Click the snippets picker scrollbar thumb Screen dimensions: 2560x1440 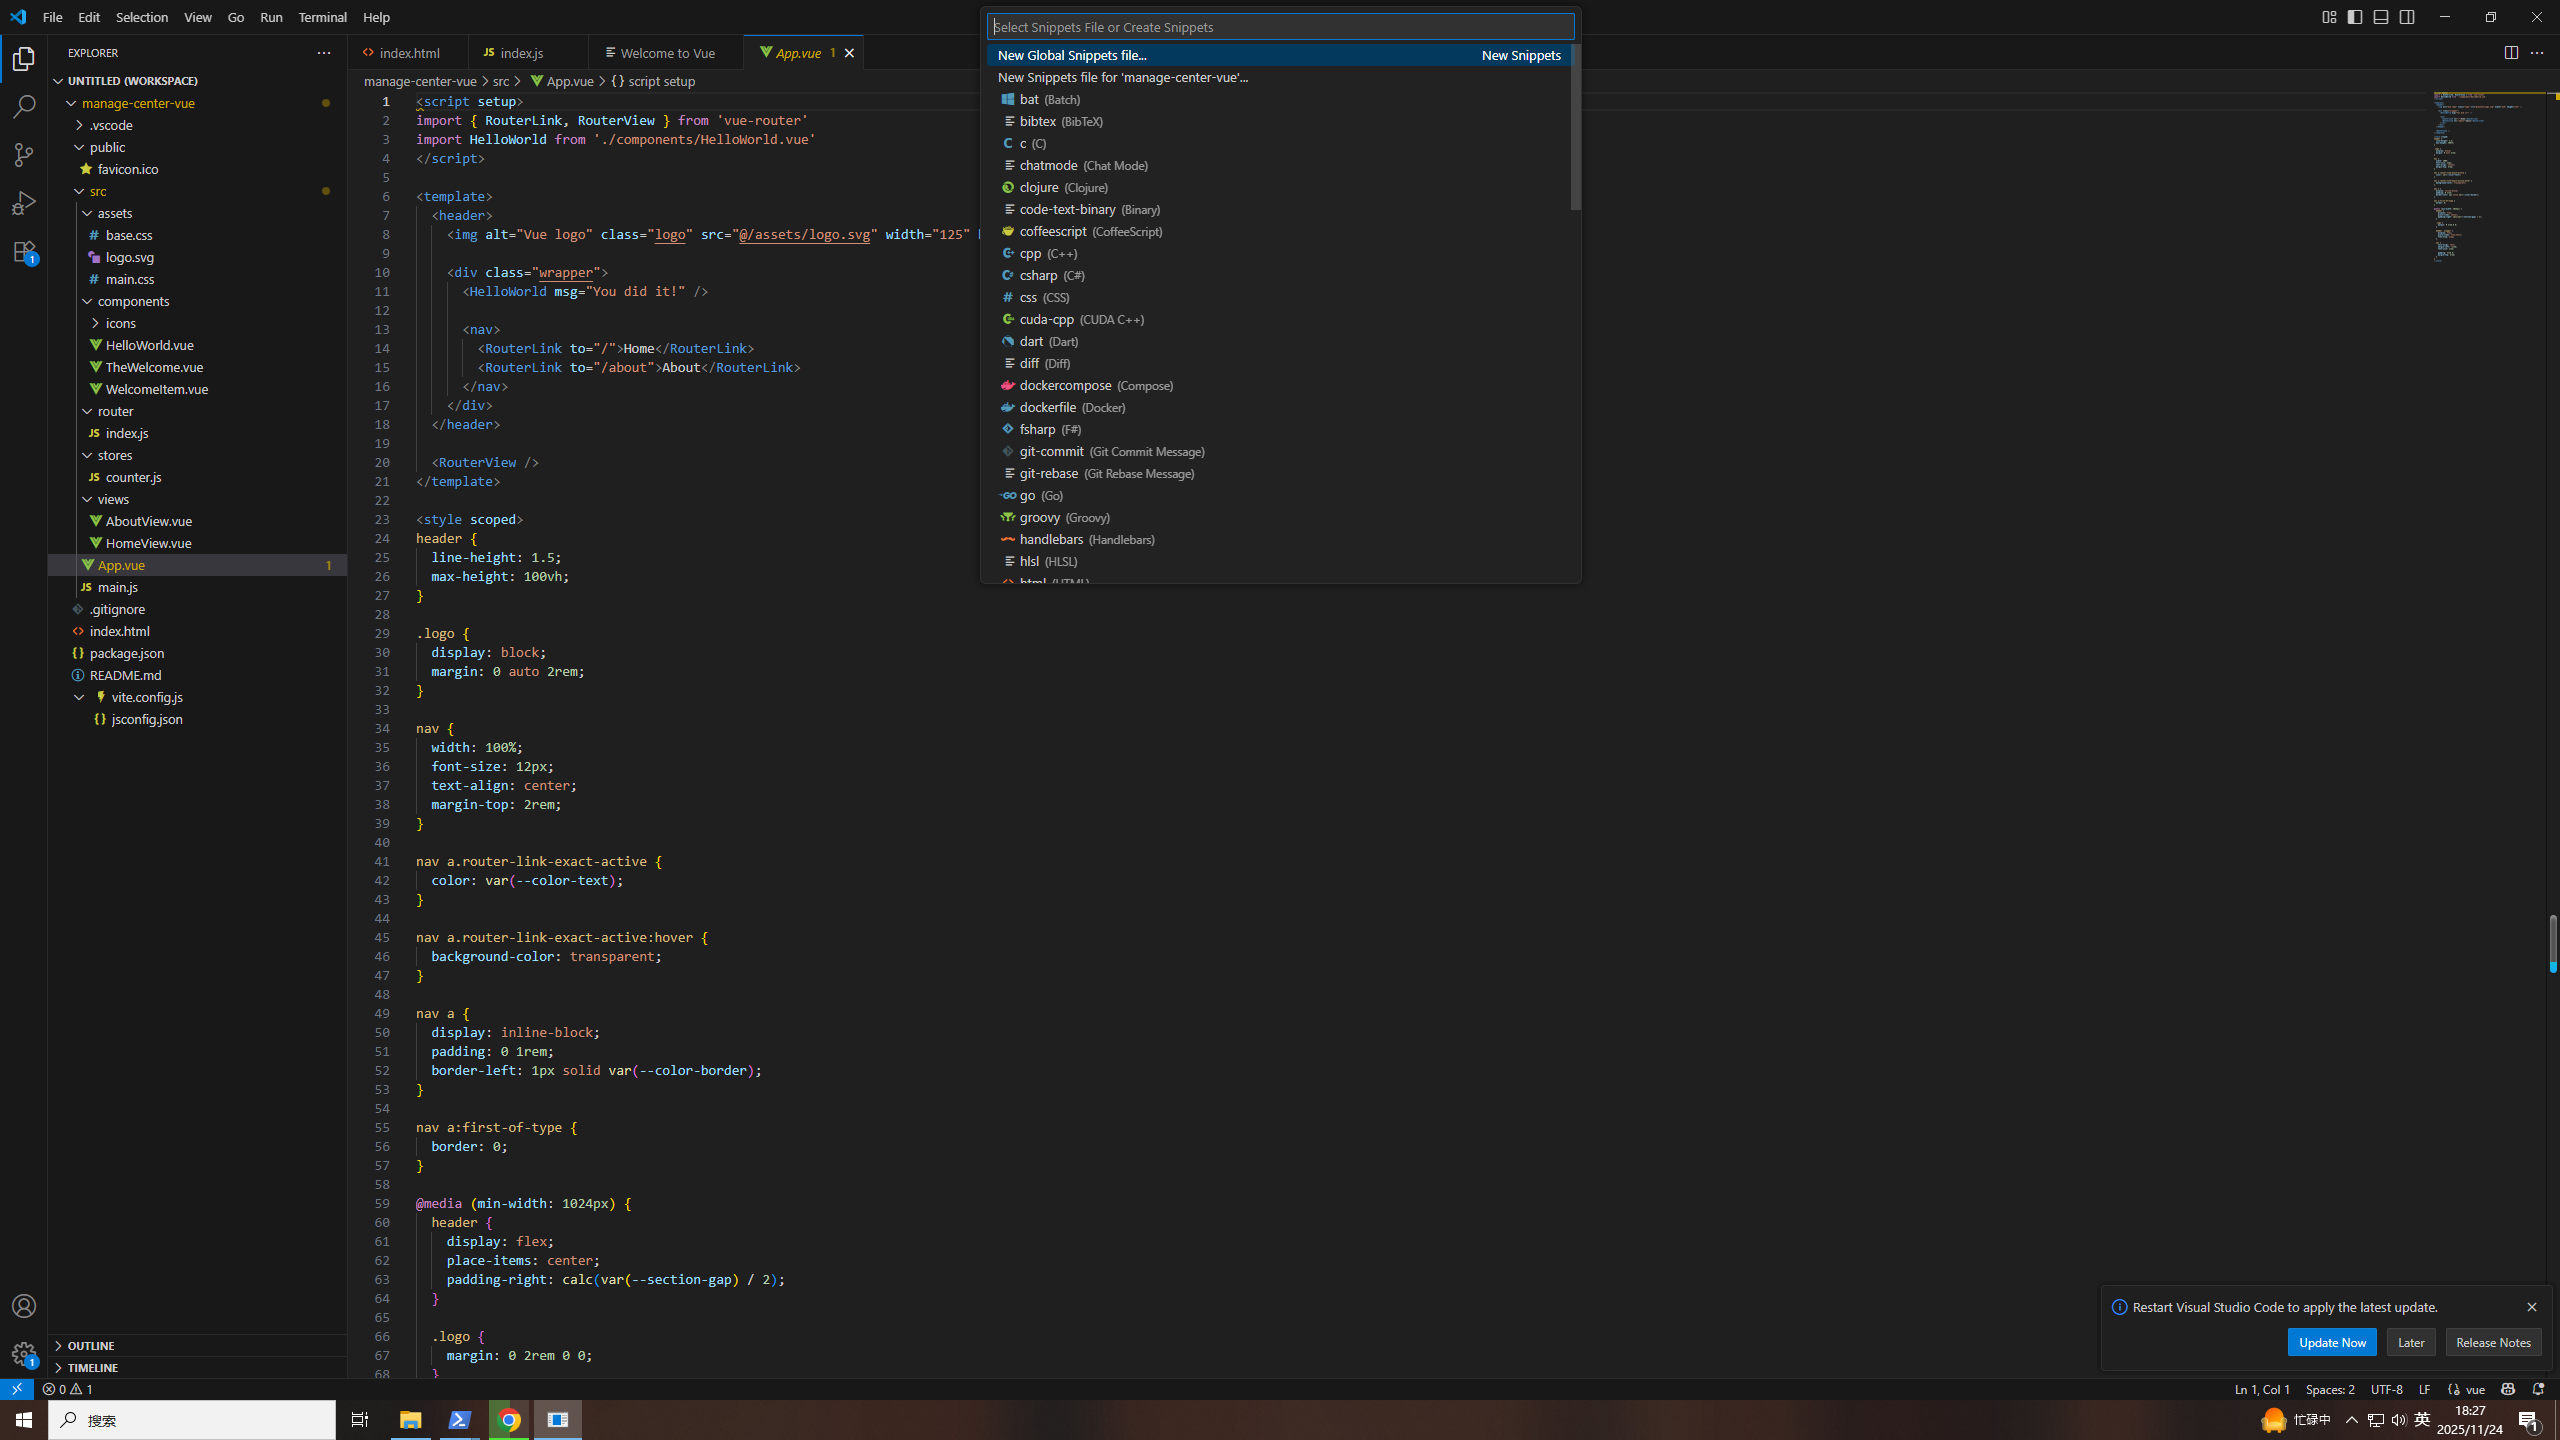1575,127
